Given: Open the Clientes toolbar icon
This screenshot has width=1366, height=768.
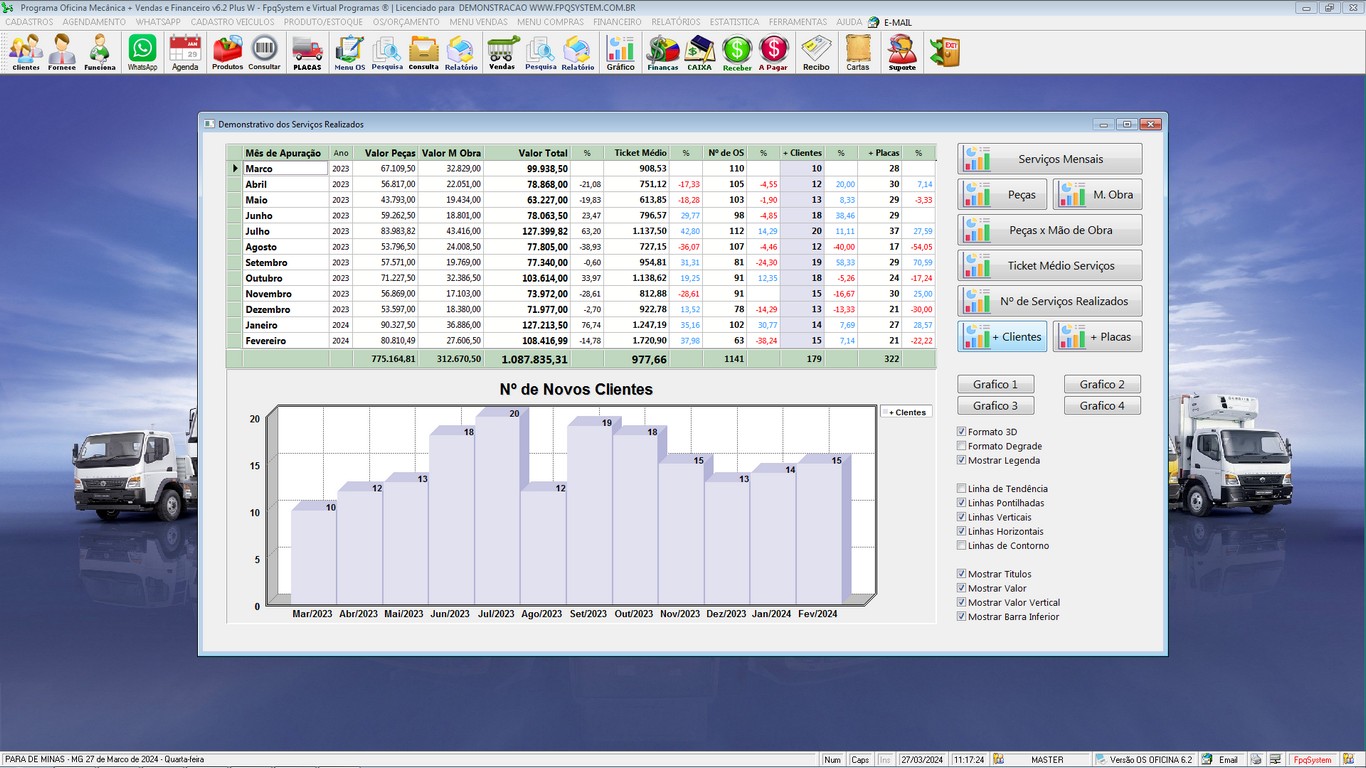Looking at the screenshot, I should pos(26,51).
